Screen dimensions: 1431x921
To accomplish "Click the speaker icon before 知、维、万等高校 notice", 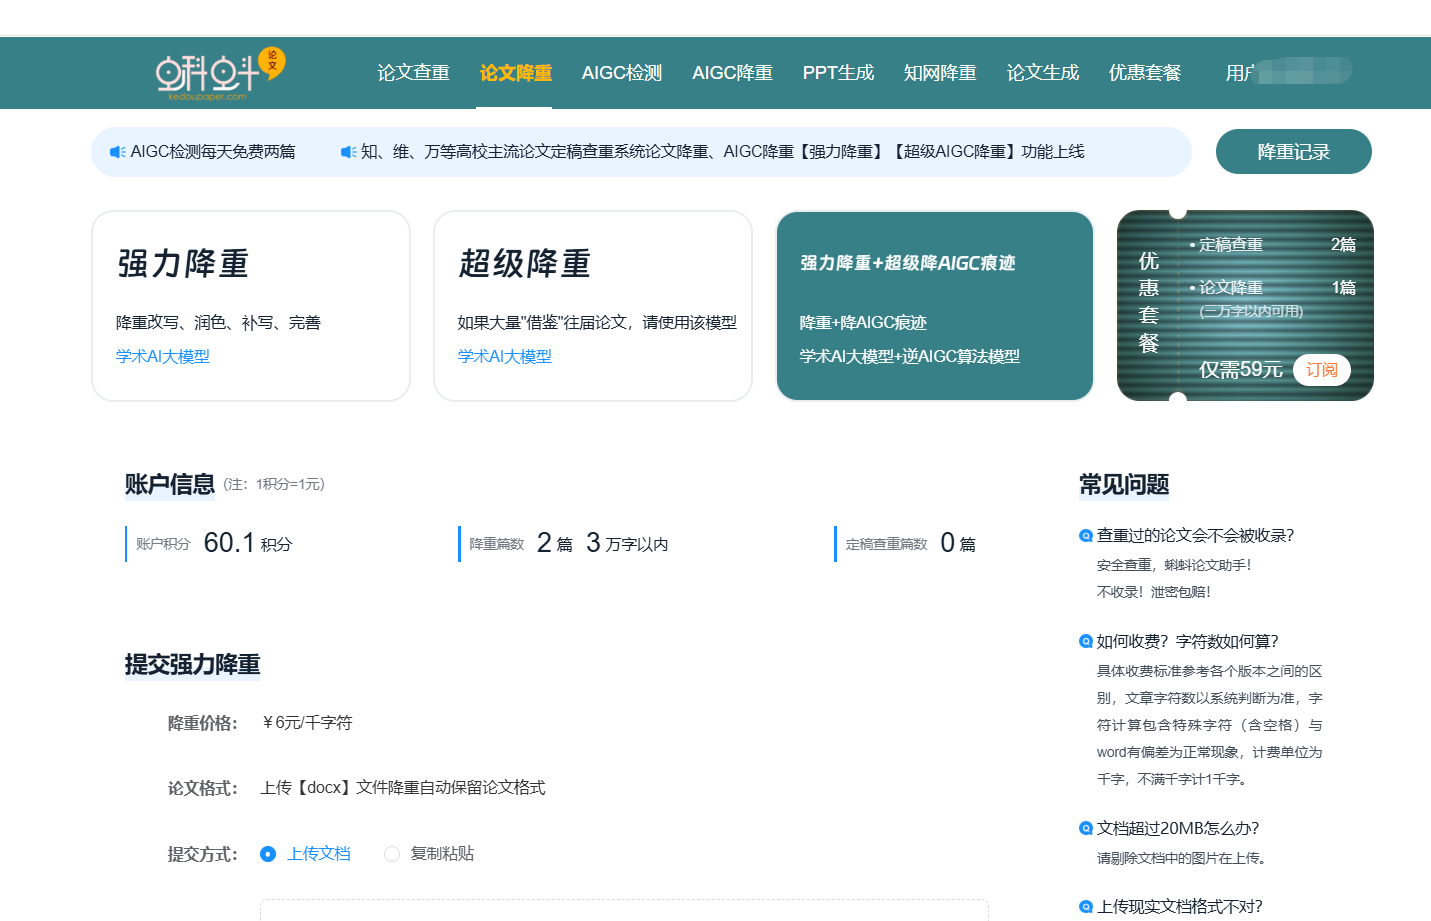I will pos(348,152).
